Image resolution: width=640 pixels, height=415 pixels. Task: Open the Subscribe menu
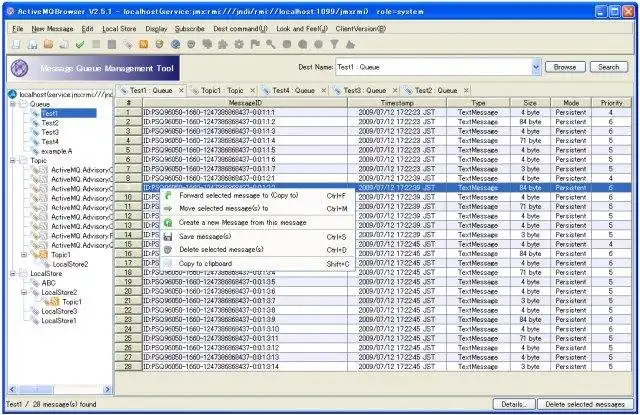coord(190,29)
